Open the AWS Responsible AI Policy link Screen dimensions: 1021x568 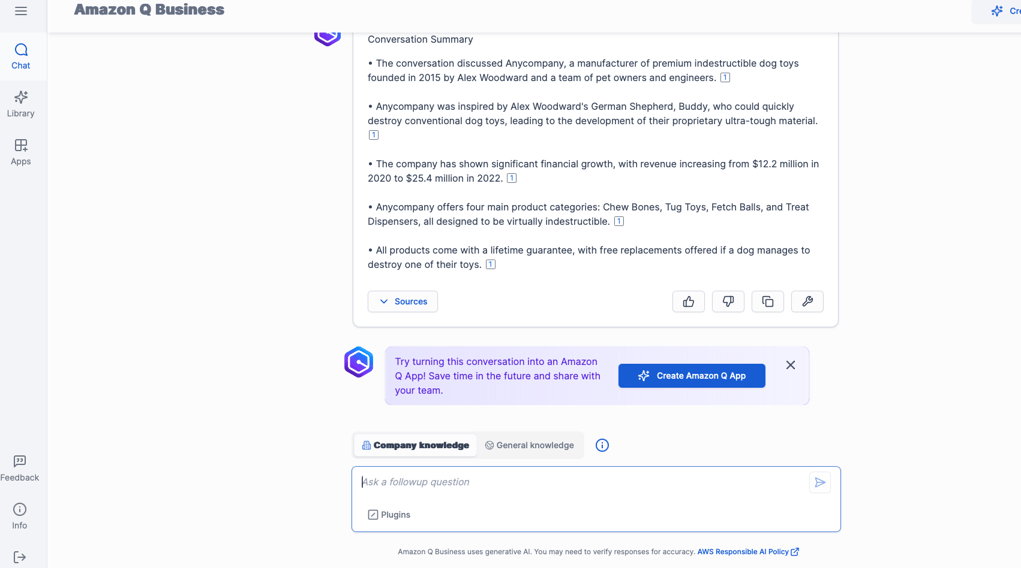coord(748,552)
